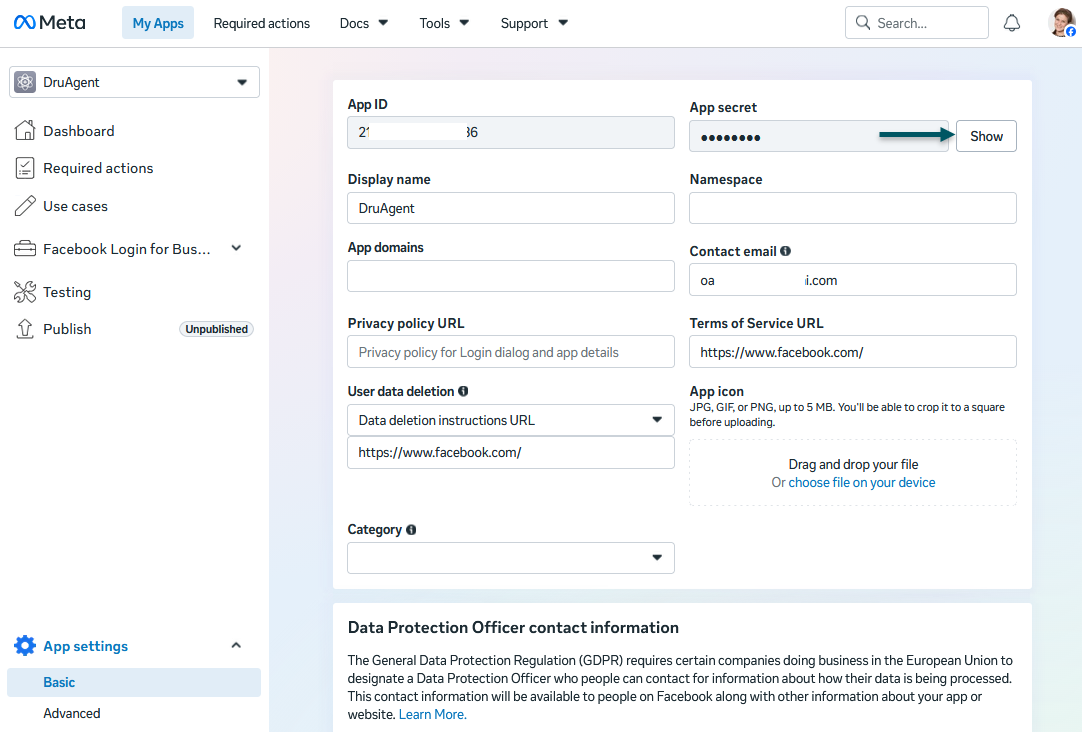Open Required actions in sidebar
This screenshot has width=1082, height=732.
[x=98, y=168]
